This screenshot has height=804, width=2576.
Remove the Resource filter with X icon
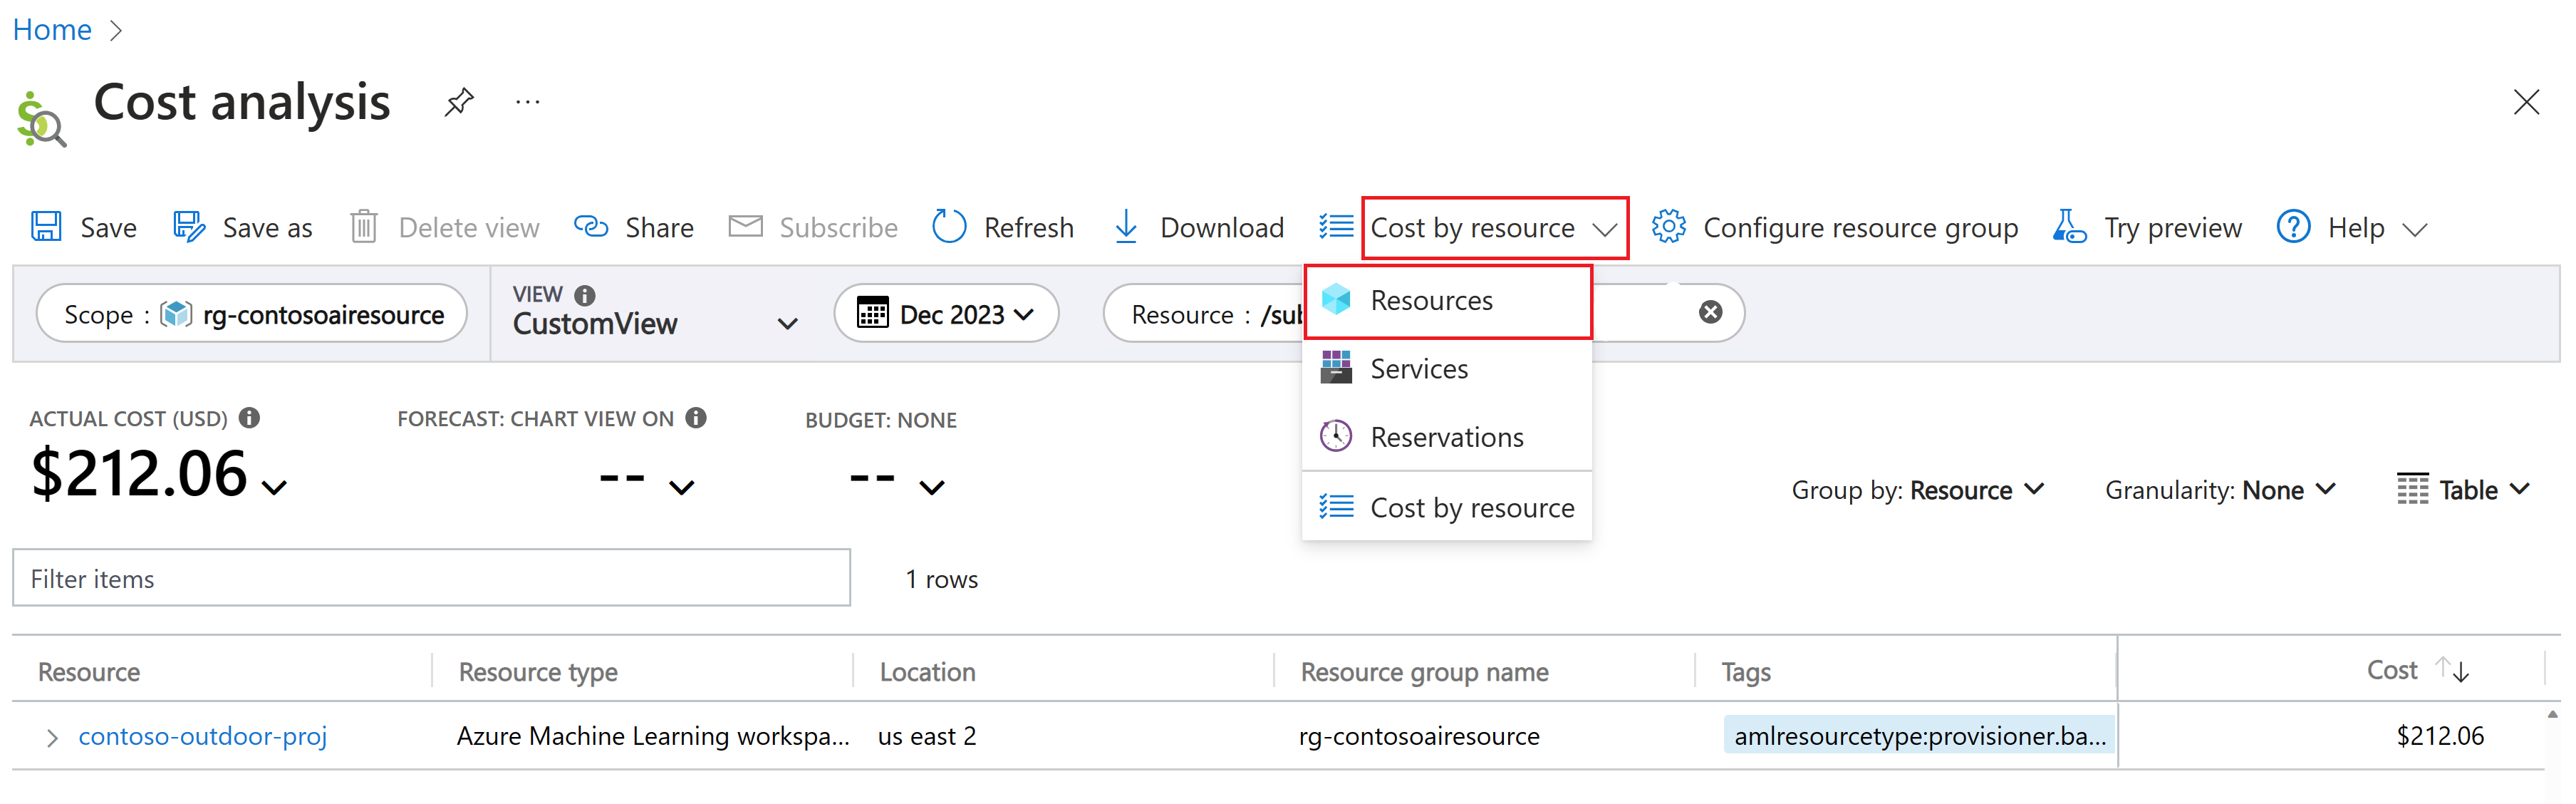(1711, 313)
